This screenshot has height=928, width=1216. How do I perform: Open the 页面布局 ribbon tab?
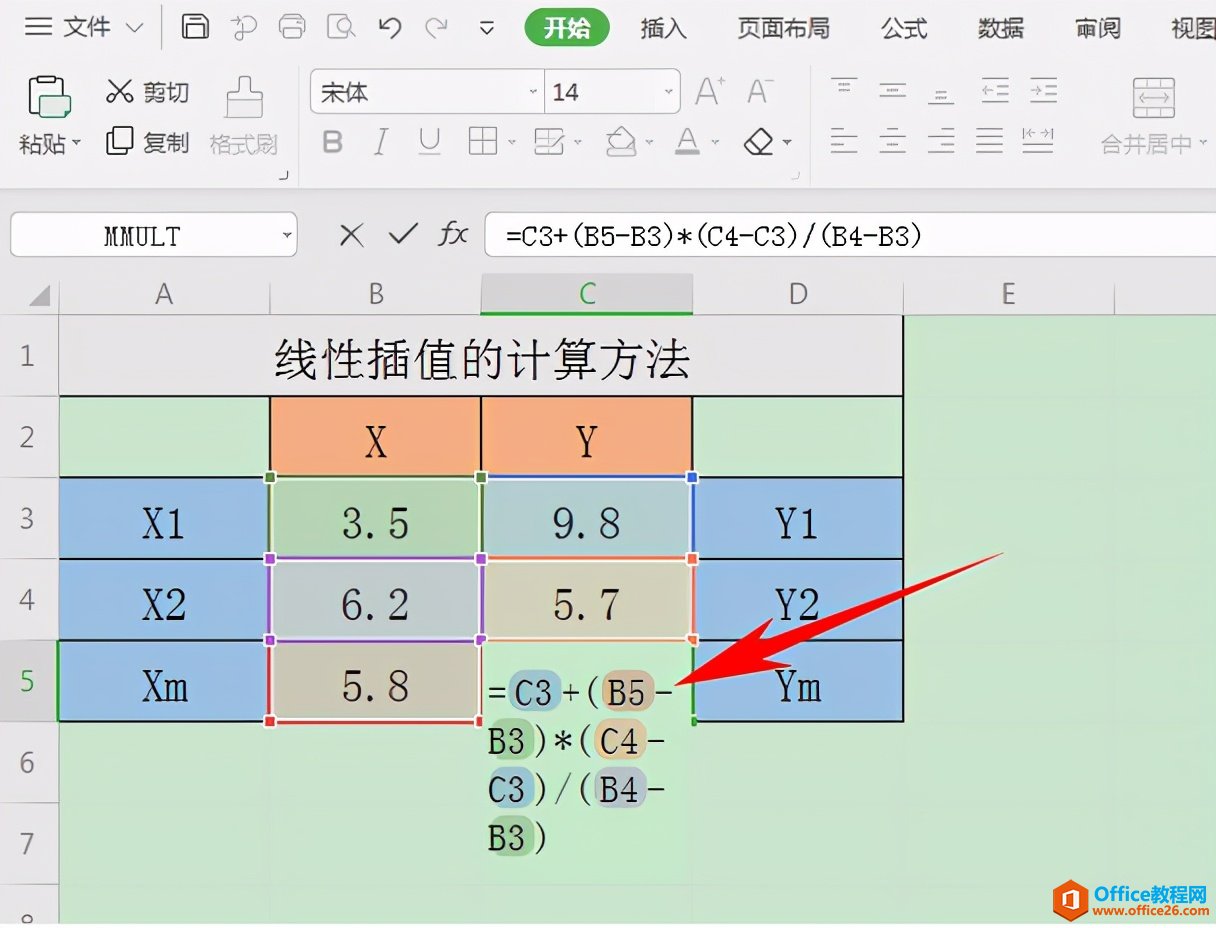point(784,28)
